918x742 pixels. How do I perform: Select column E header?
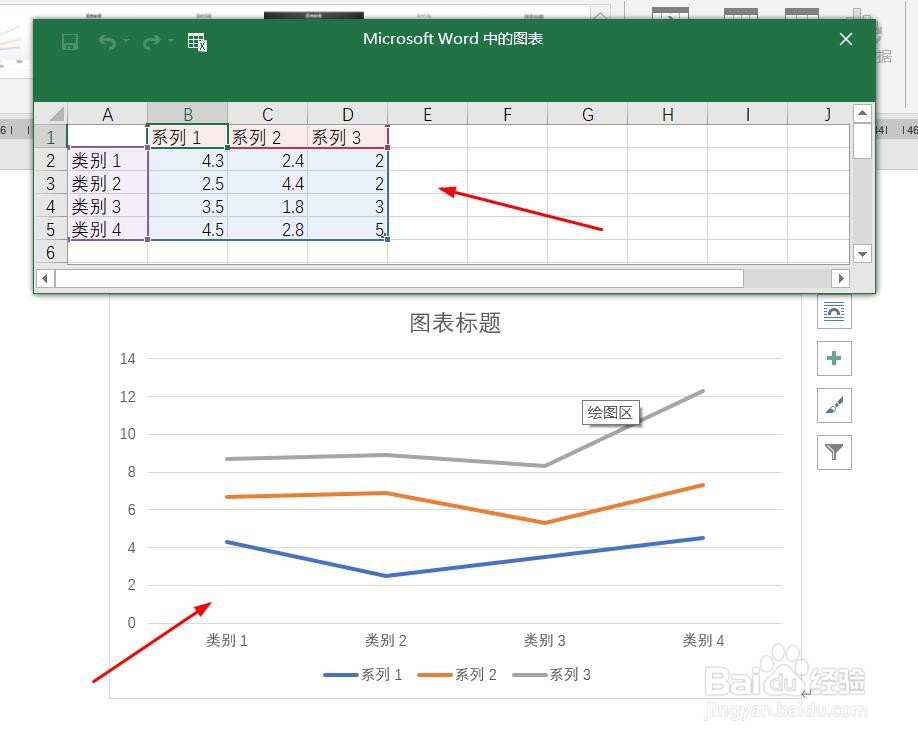tap(427, 114)
